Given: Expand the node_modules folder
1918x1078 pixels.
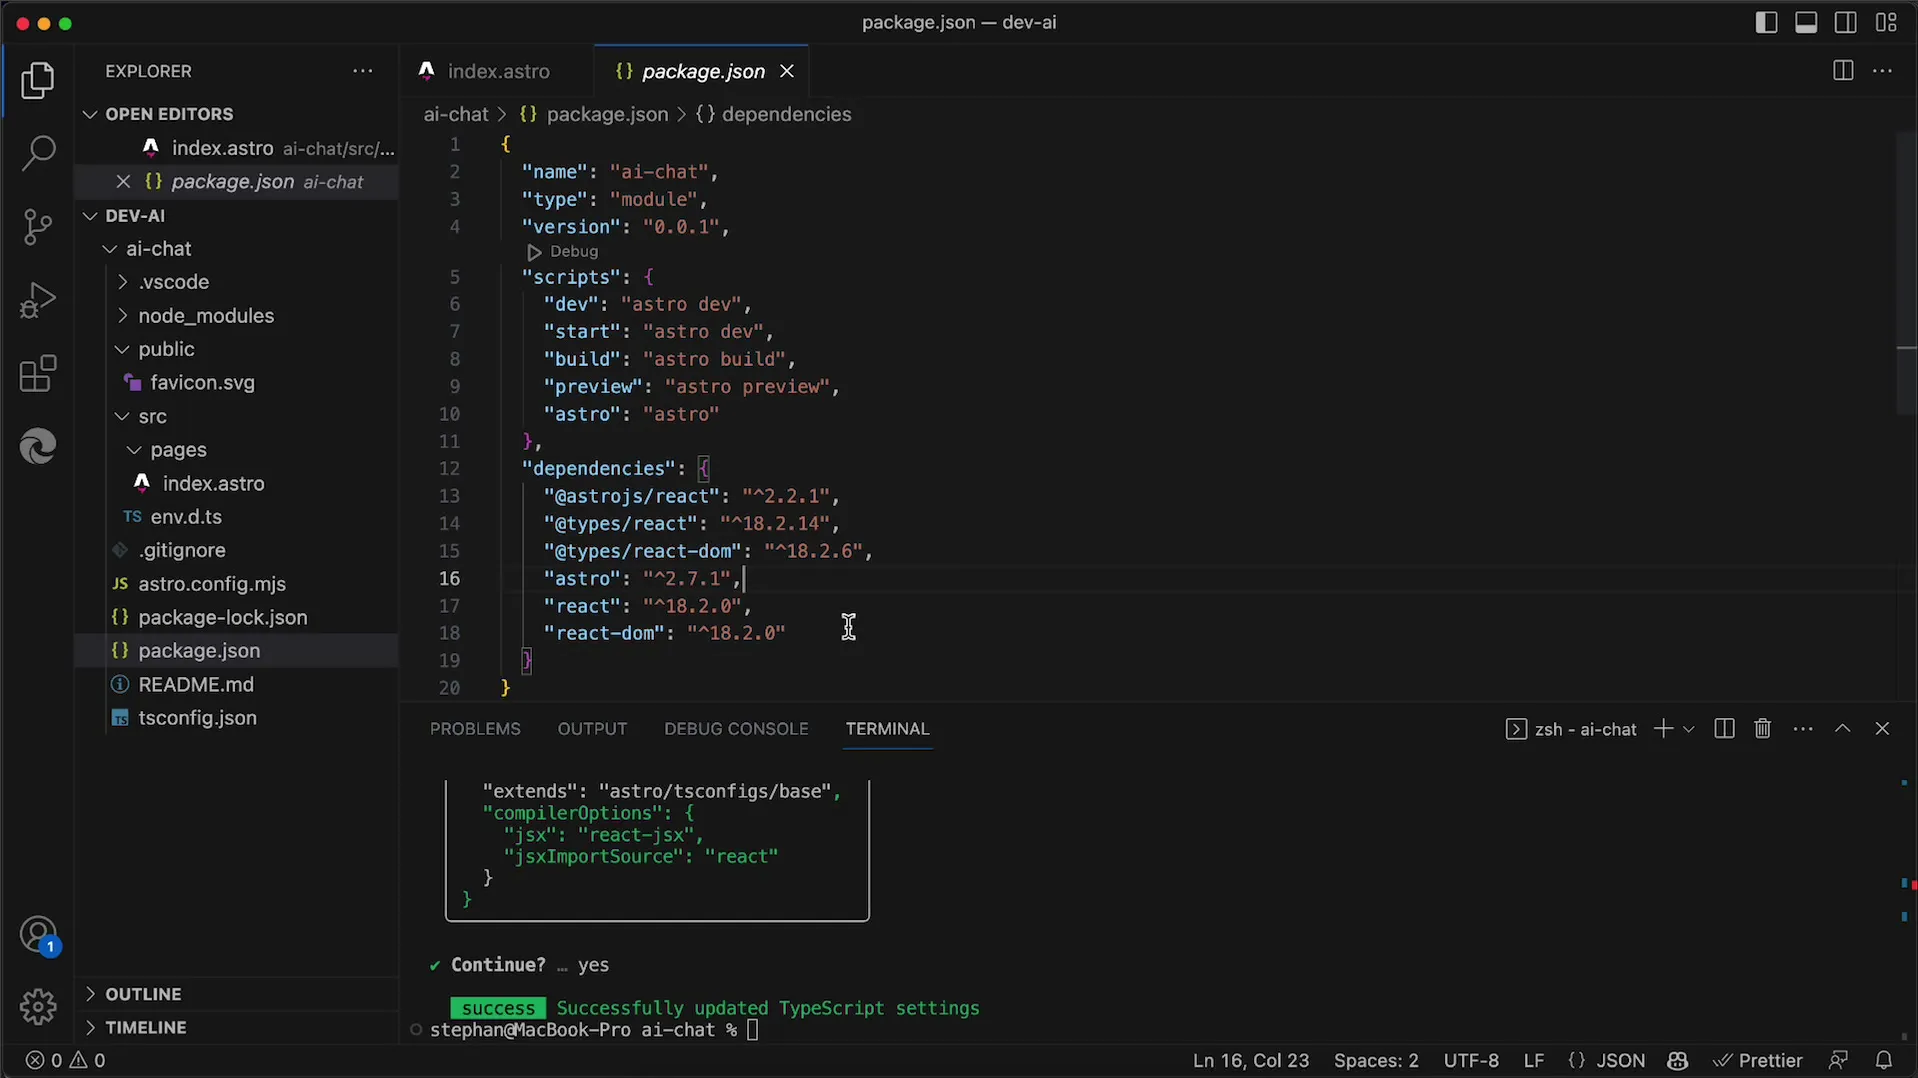Looking at the screenshot, I should [238, 315].
